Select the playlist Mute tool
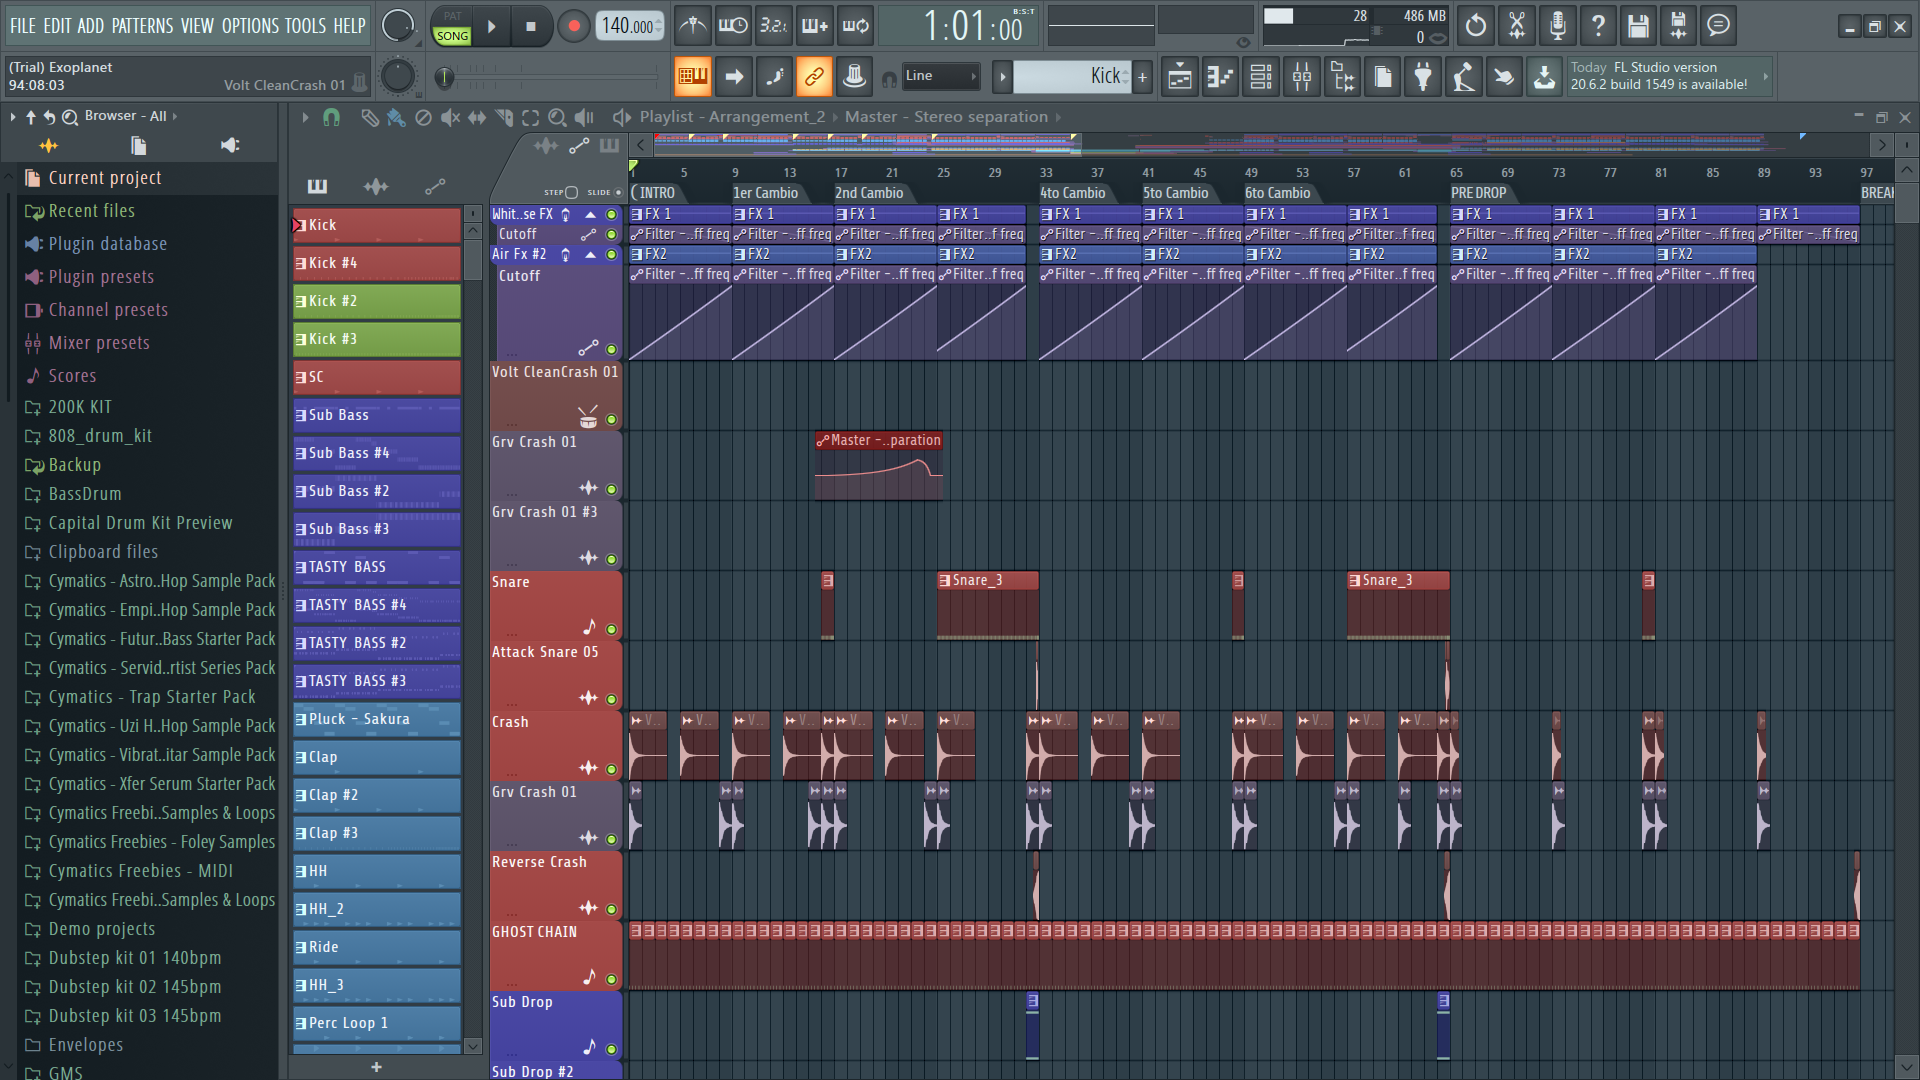This screenshot has width=1920, height=1080. coord(450,118)
